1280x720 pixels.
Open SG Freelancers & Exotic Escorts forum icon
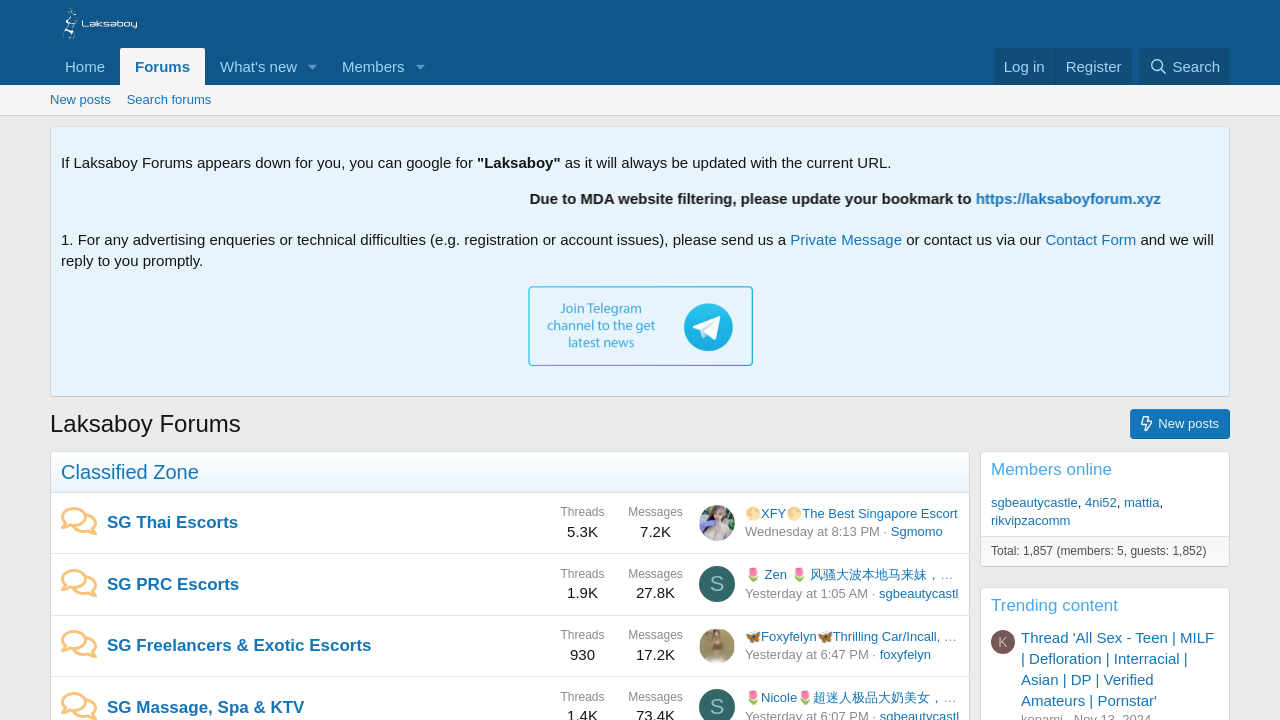[79, 645]
